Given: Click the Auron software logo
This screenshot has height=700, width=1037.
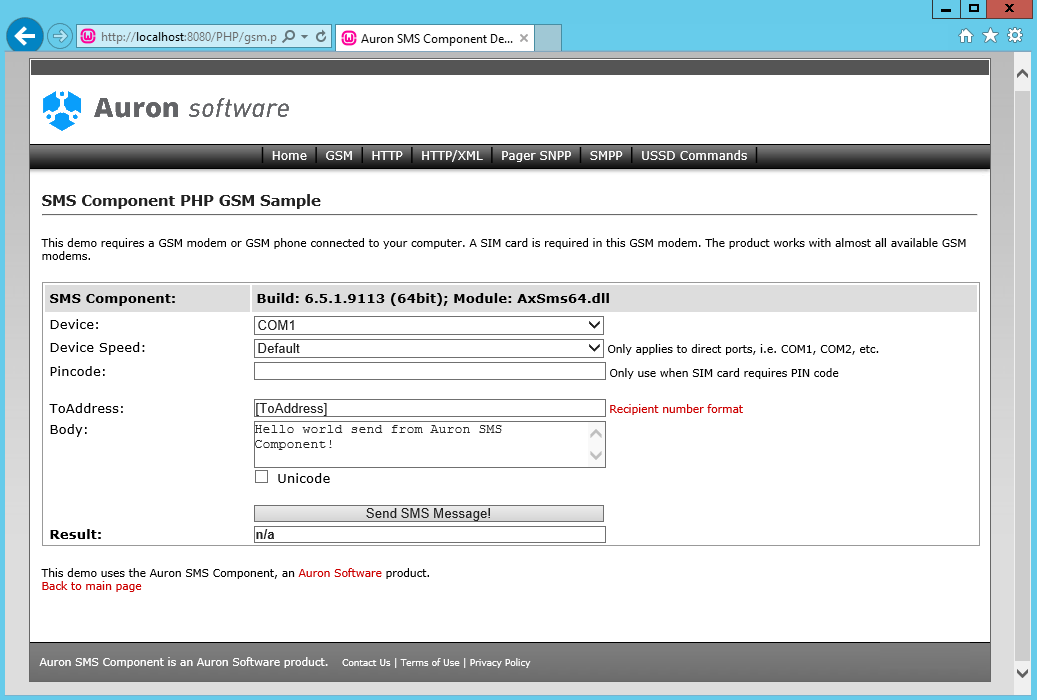Looking at the screenshot, I should pyautogui.click(x=166, y=109).
